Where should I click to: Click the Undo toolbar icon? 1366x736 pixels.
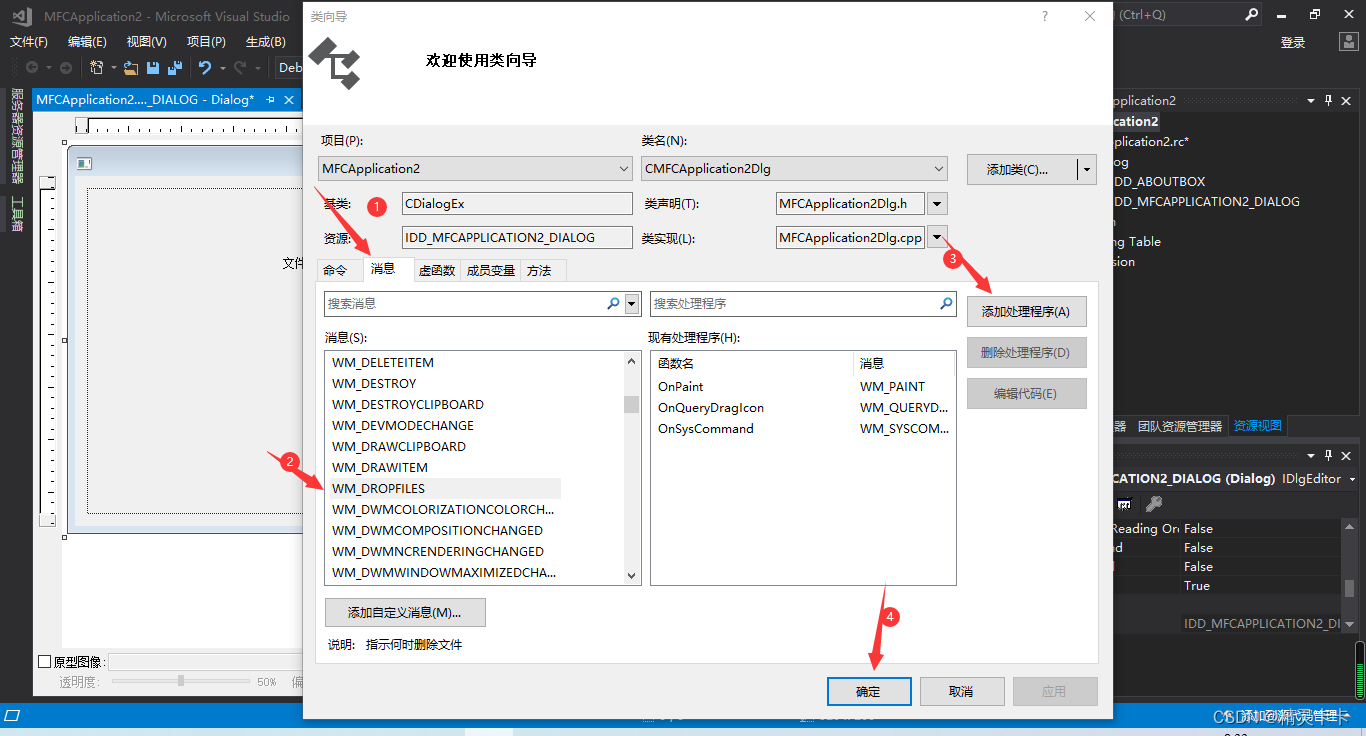[204, 67]
